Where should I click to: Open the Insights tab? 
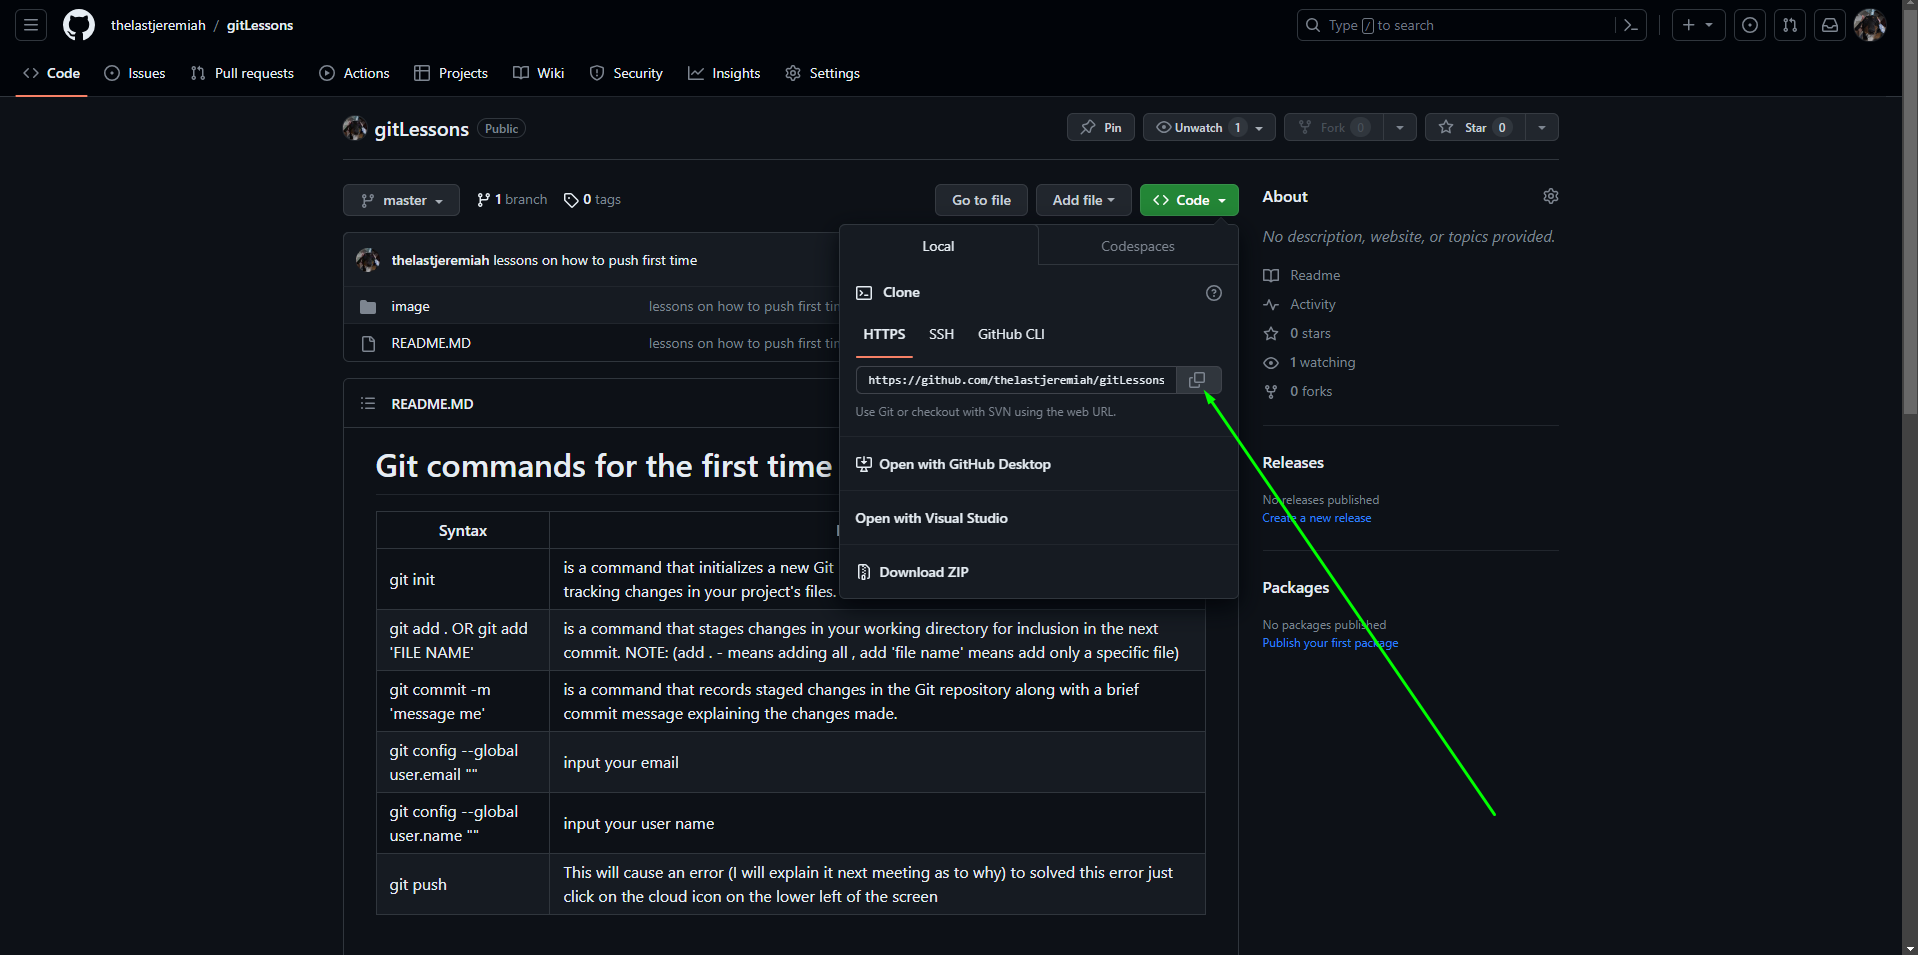(x=724, y=73)
